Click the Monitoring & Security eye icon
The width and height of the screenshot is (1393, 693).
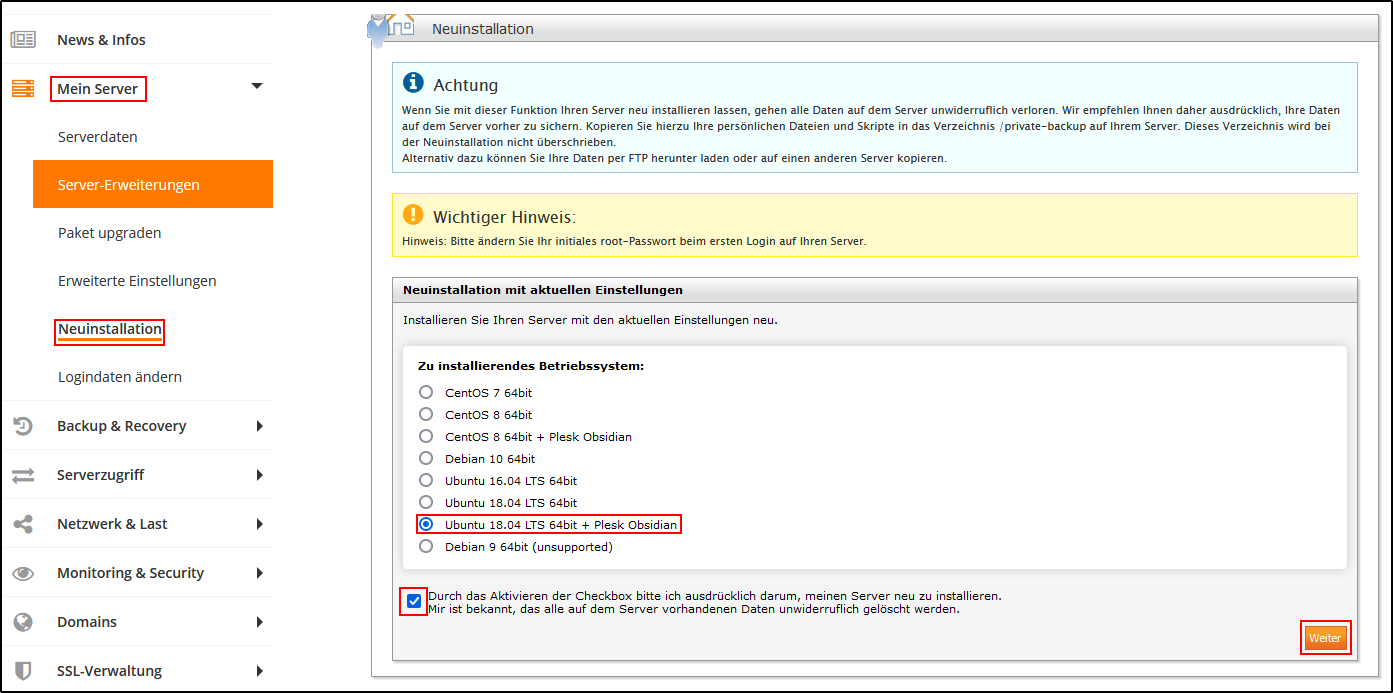point(23,573)
